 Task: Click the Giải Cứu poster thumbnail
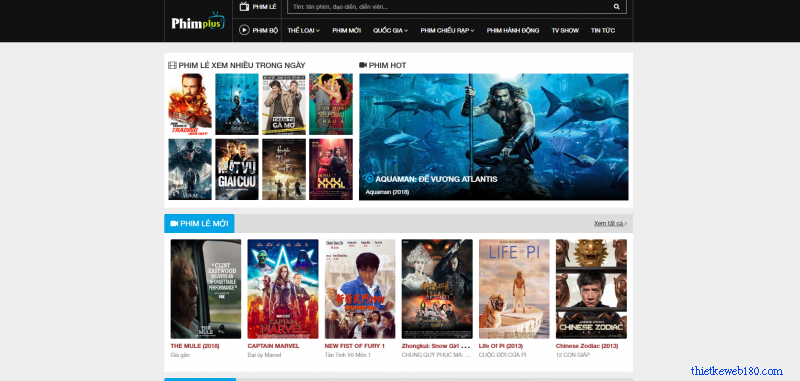click(x=237, y=169)
